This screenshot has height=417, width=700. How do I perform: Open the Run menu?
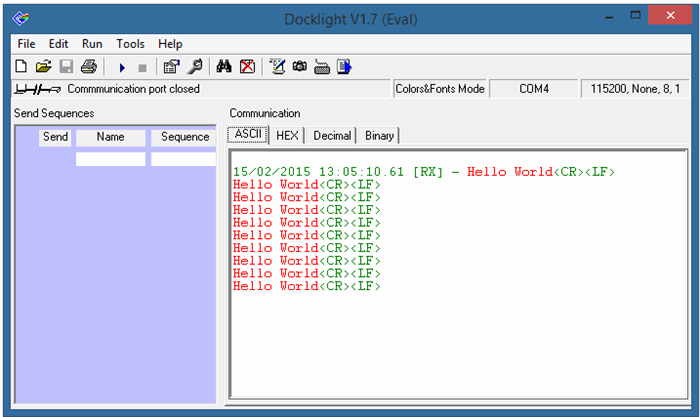[92, 44]
